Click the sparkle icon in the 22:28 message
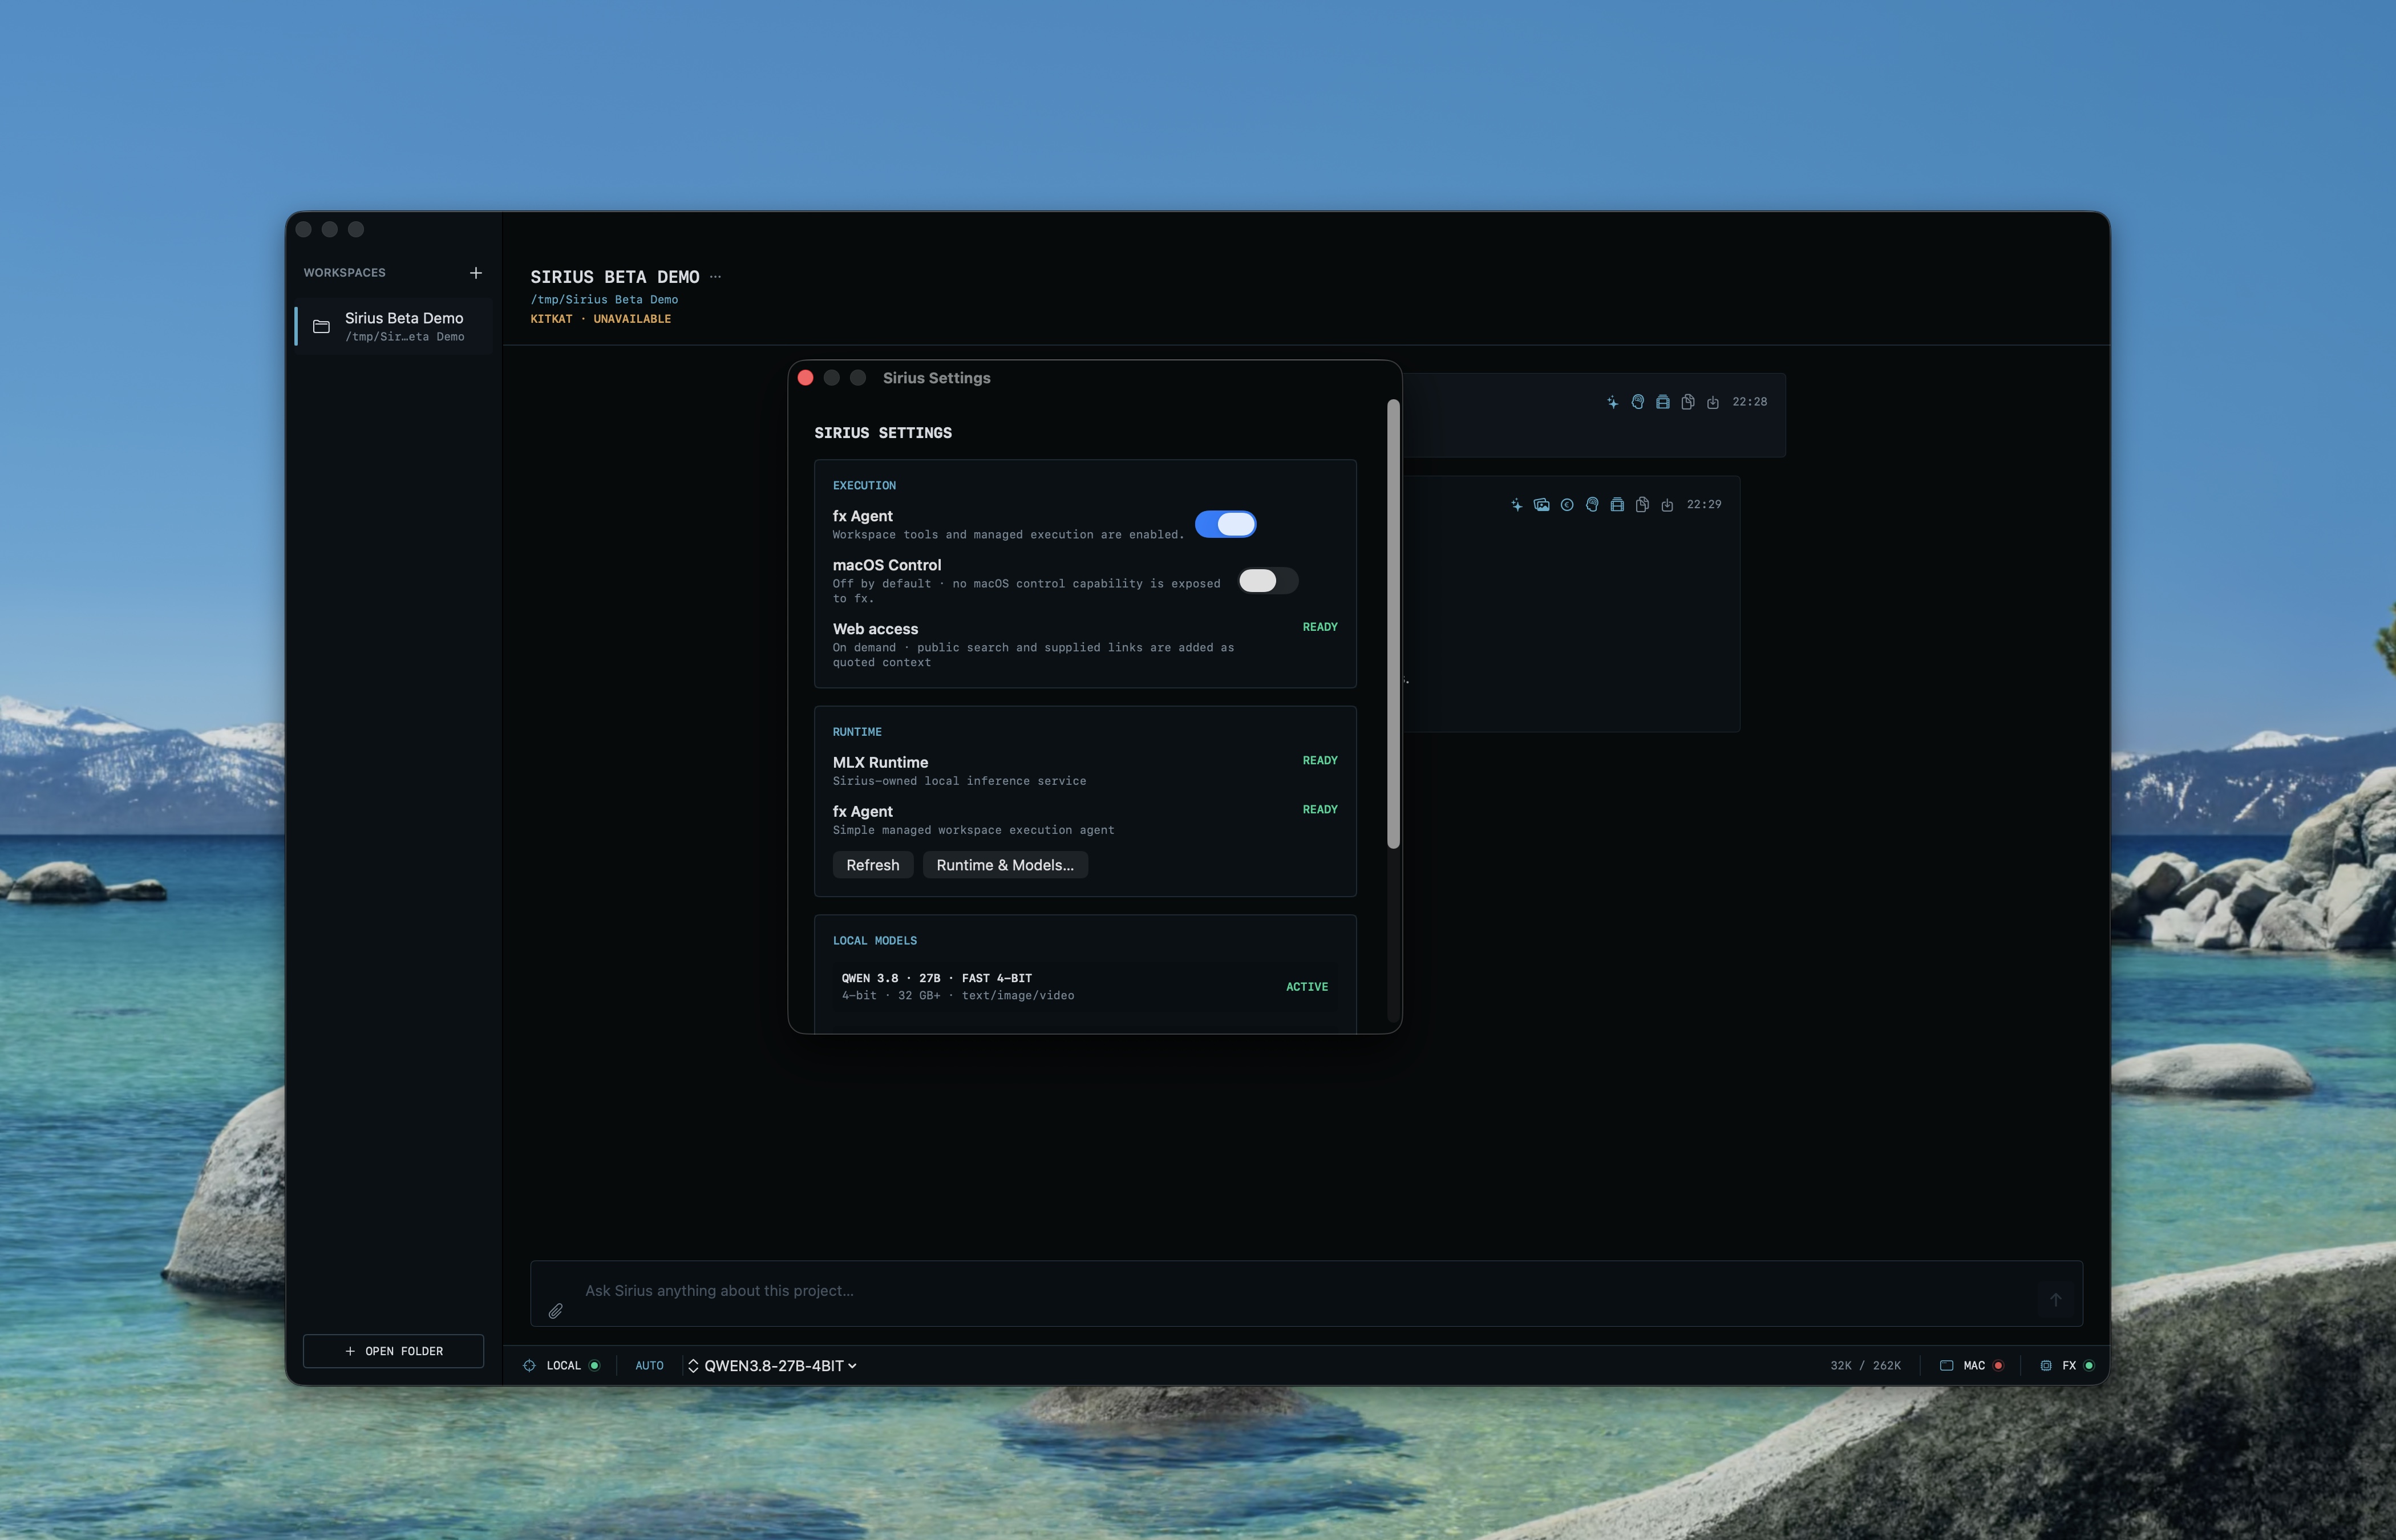 [x=1612, y=402]
